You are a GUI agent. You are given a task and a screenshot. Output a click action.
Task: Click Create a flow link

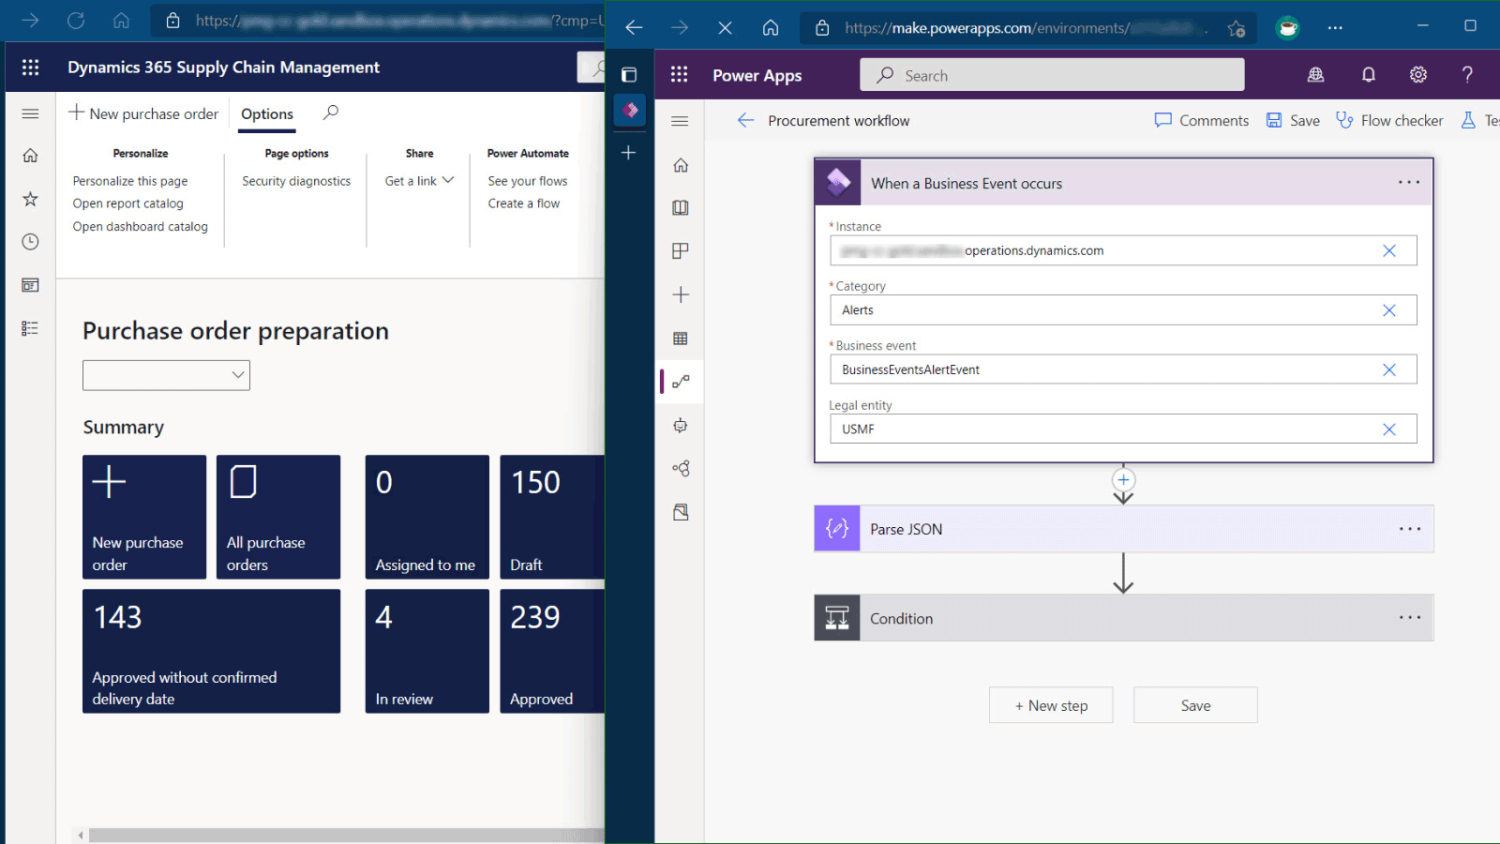pos(523,204)
